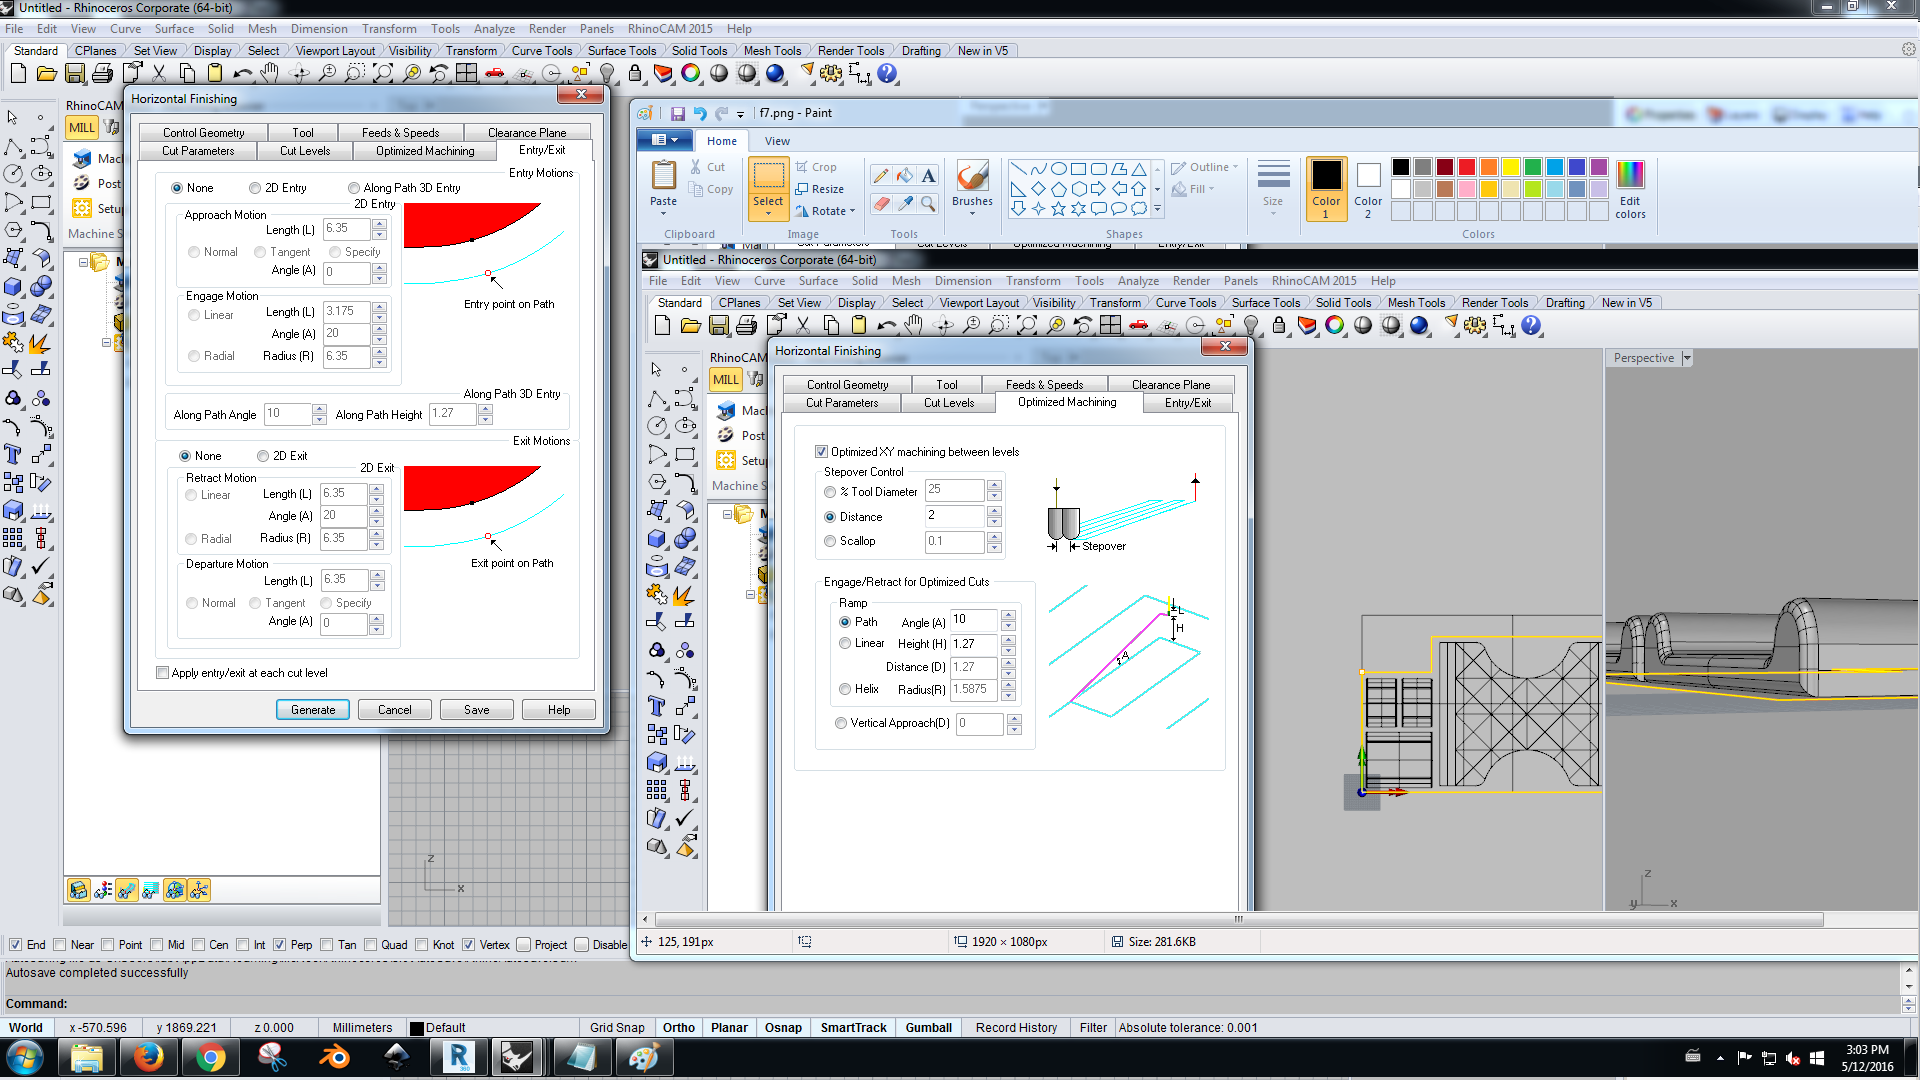This screenshot has width=1920, height=1080.
Task: Click the blue Help question mark icon
Action: 887,73
